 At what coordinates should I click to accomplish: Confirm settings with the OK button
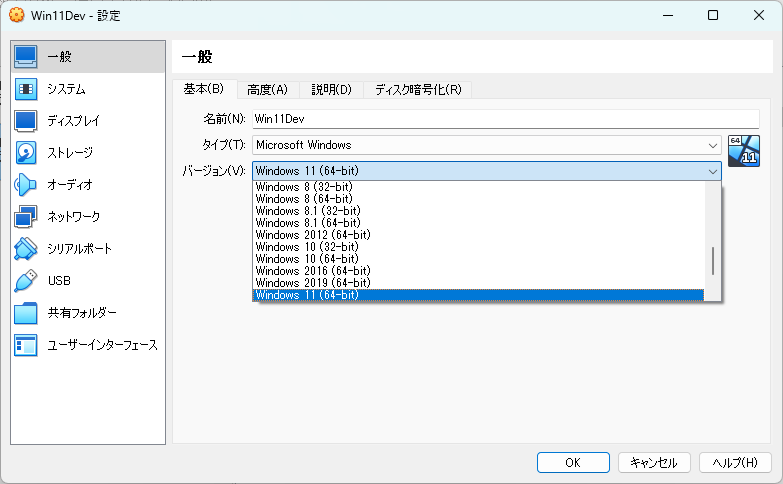(x=573, y=463)
